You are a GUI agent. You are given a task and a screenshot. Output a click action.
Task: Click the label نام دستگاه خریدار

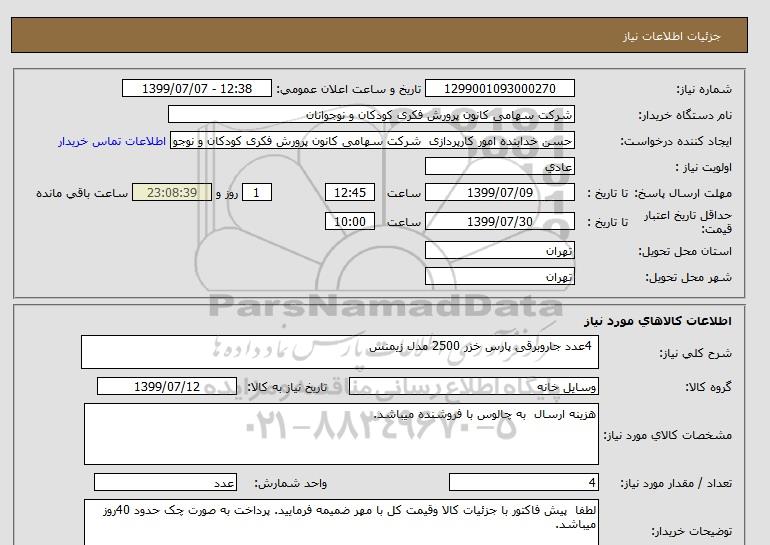[x=685, y=115]
